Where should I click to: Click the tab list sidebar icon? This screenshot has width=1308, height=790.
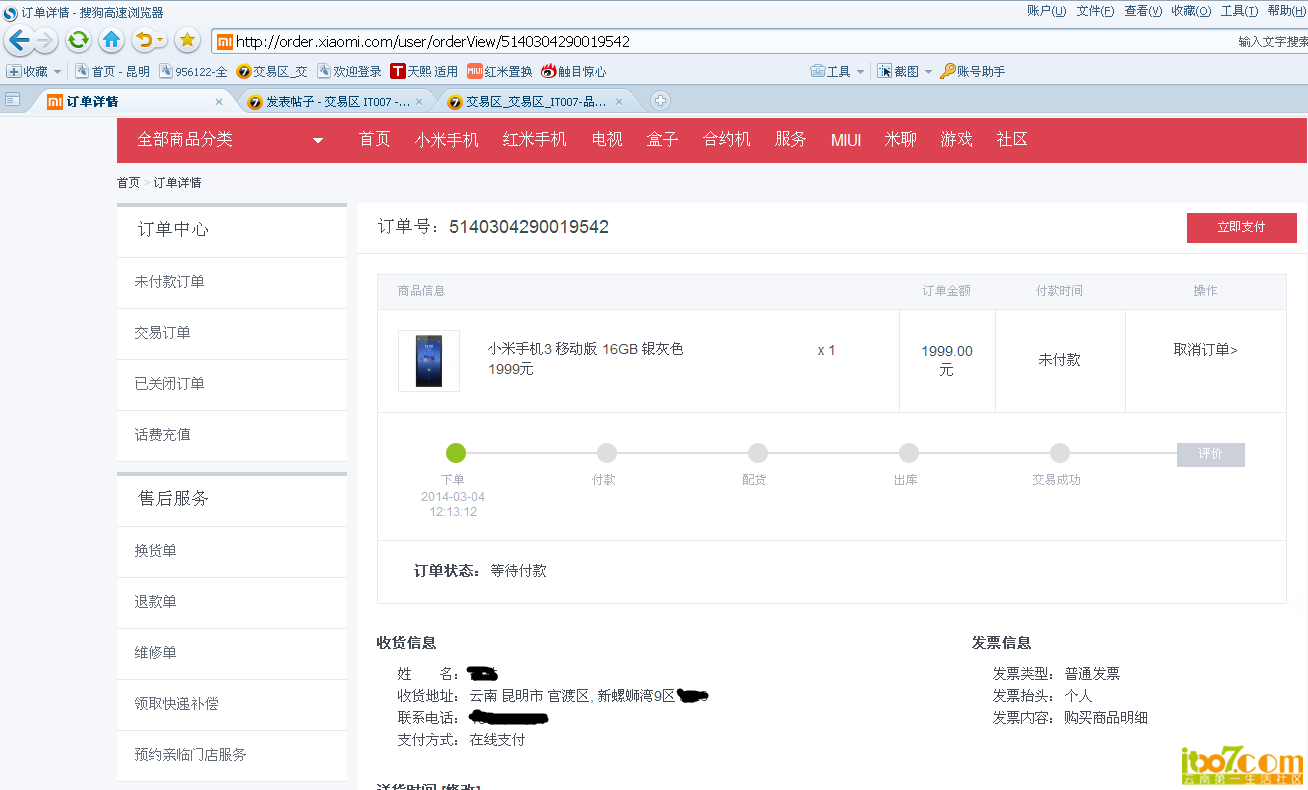12,100
